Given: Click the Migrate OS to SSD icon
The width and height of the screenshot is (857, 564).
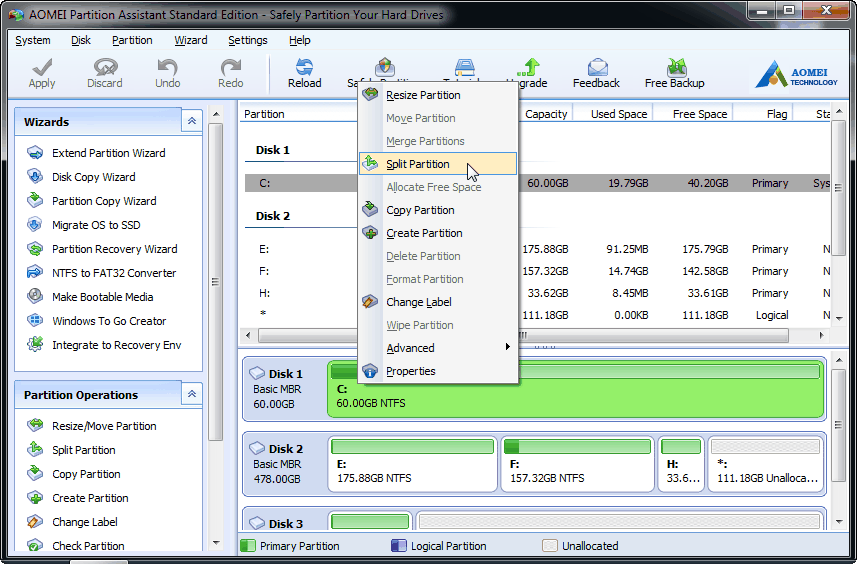Looking at the screenshot, I should (x=35, y=225).
